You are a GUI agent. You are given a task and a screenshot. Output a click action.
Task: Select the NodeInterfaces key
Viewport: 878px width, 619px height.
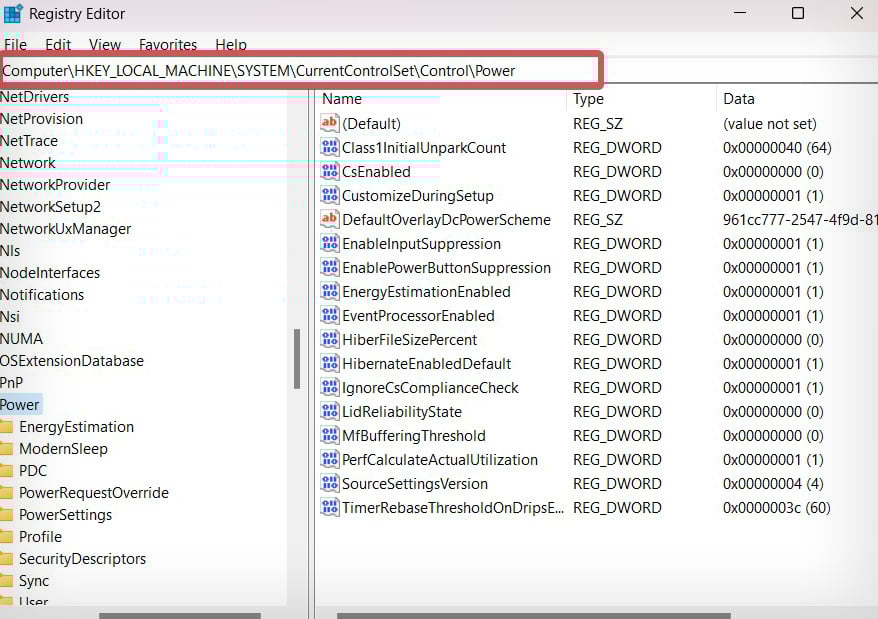(x=50, y=273)
